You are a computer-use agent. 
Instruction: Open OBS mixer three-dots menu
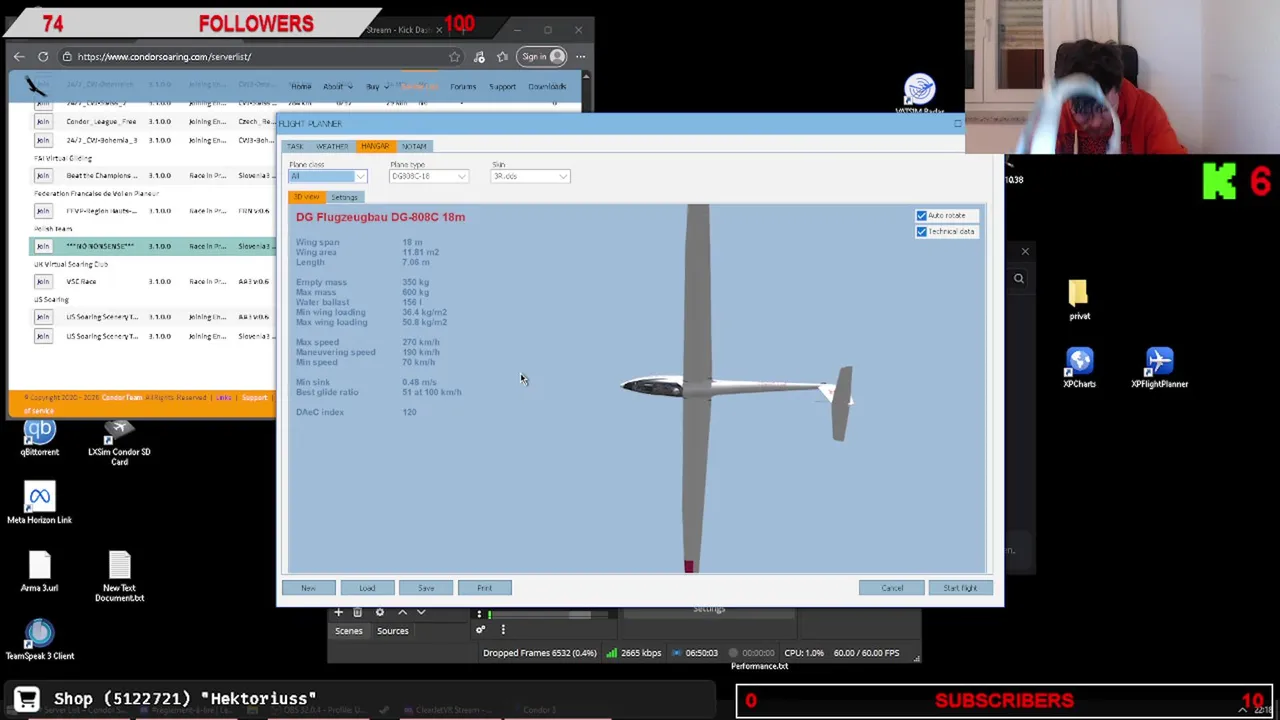pos(503,630)
